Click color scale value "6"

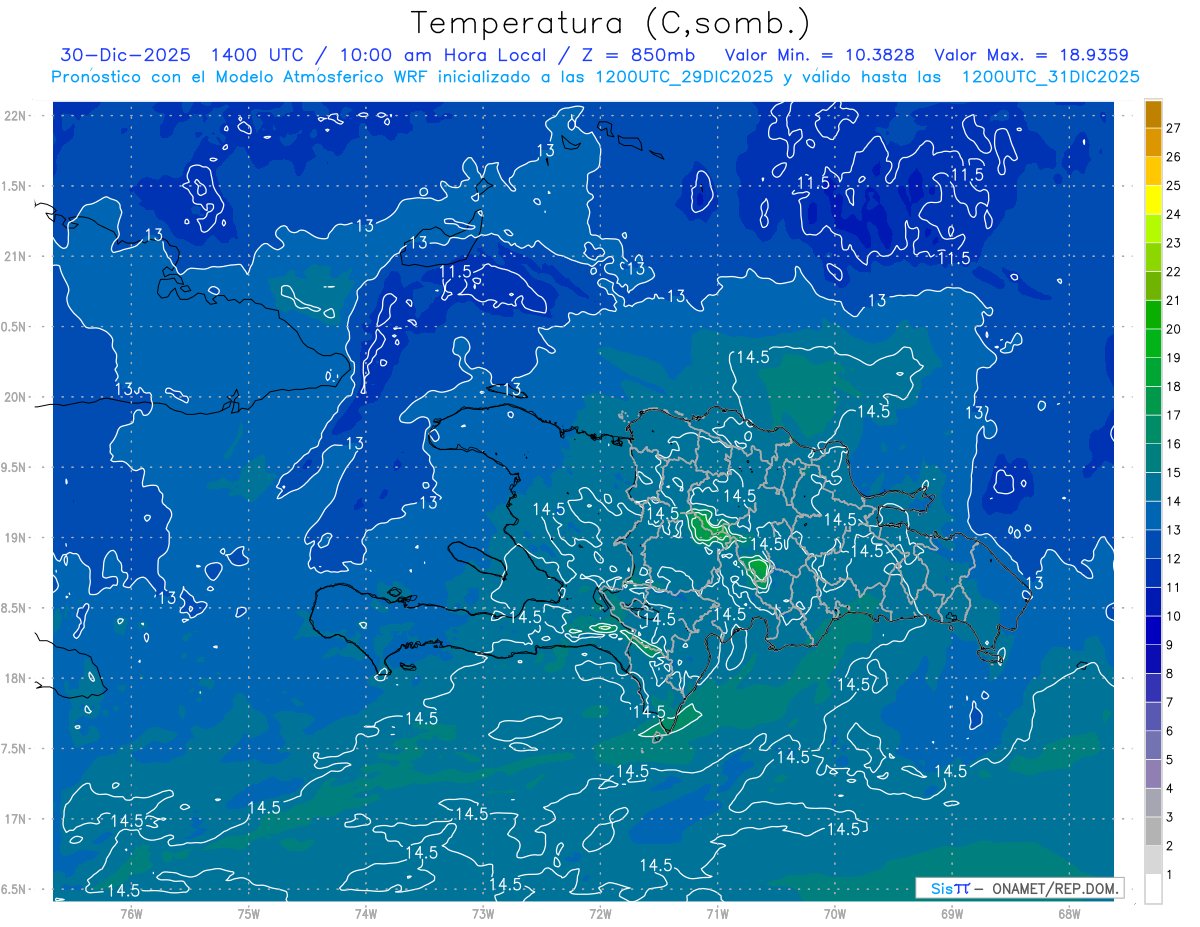(1170, 731)
